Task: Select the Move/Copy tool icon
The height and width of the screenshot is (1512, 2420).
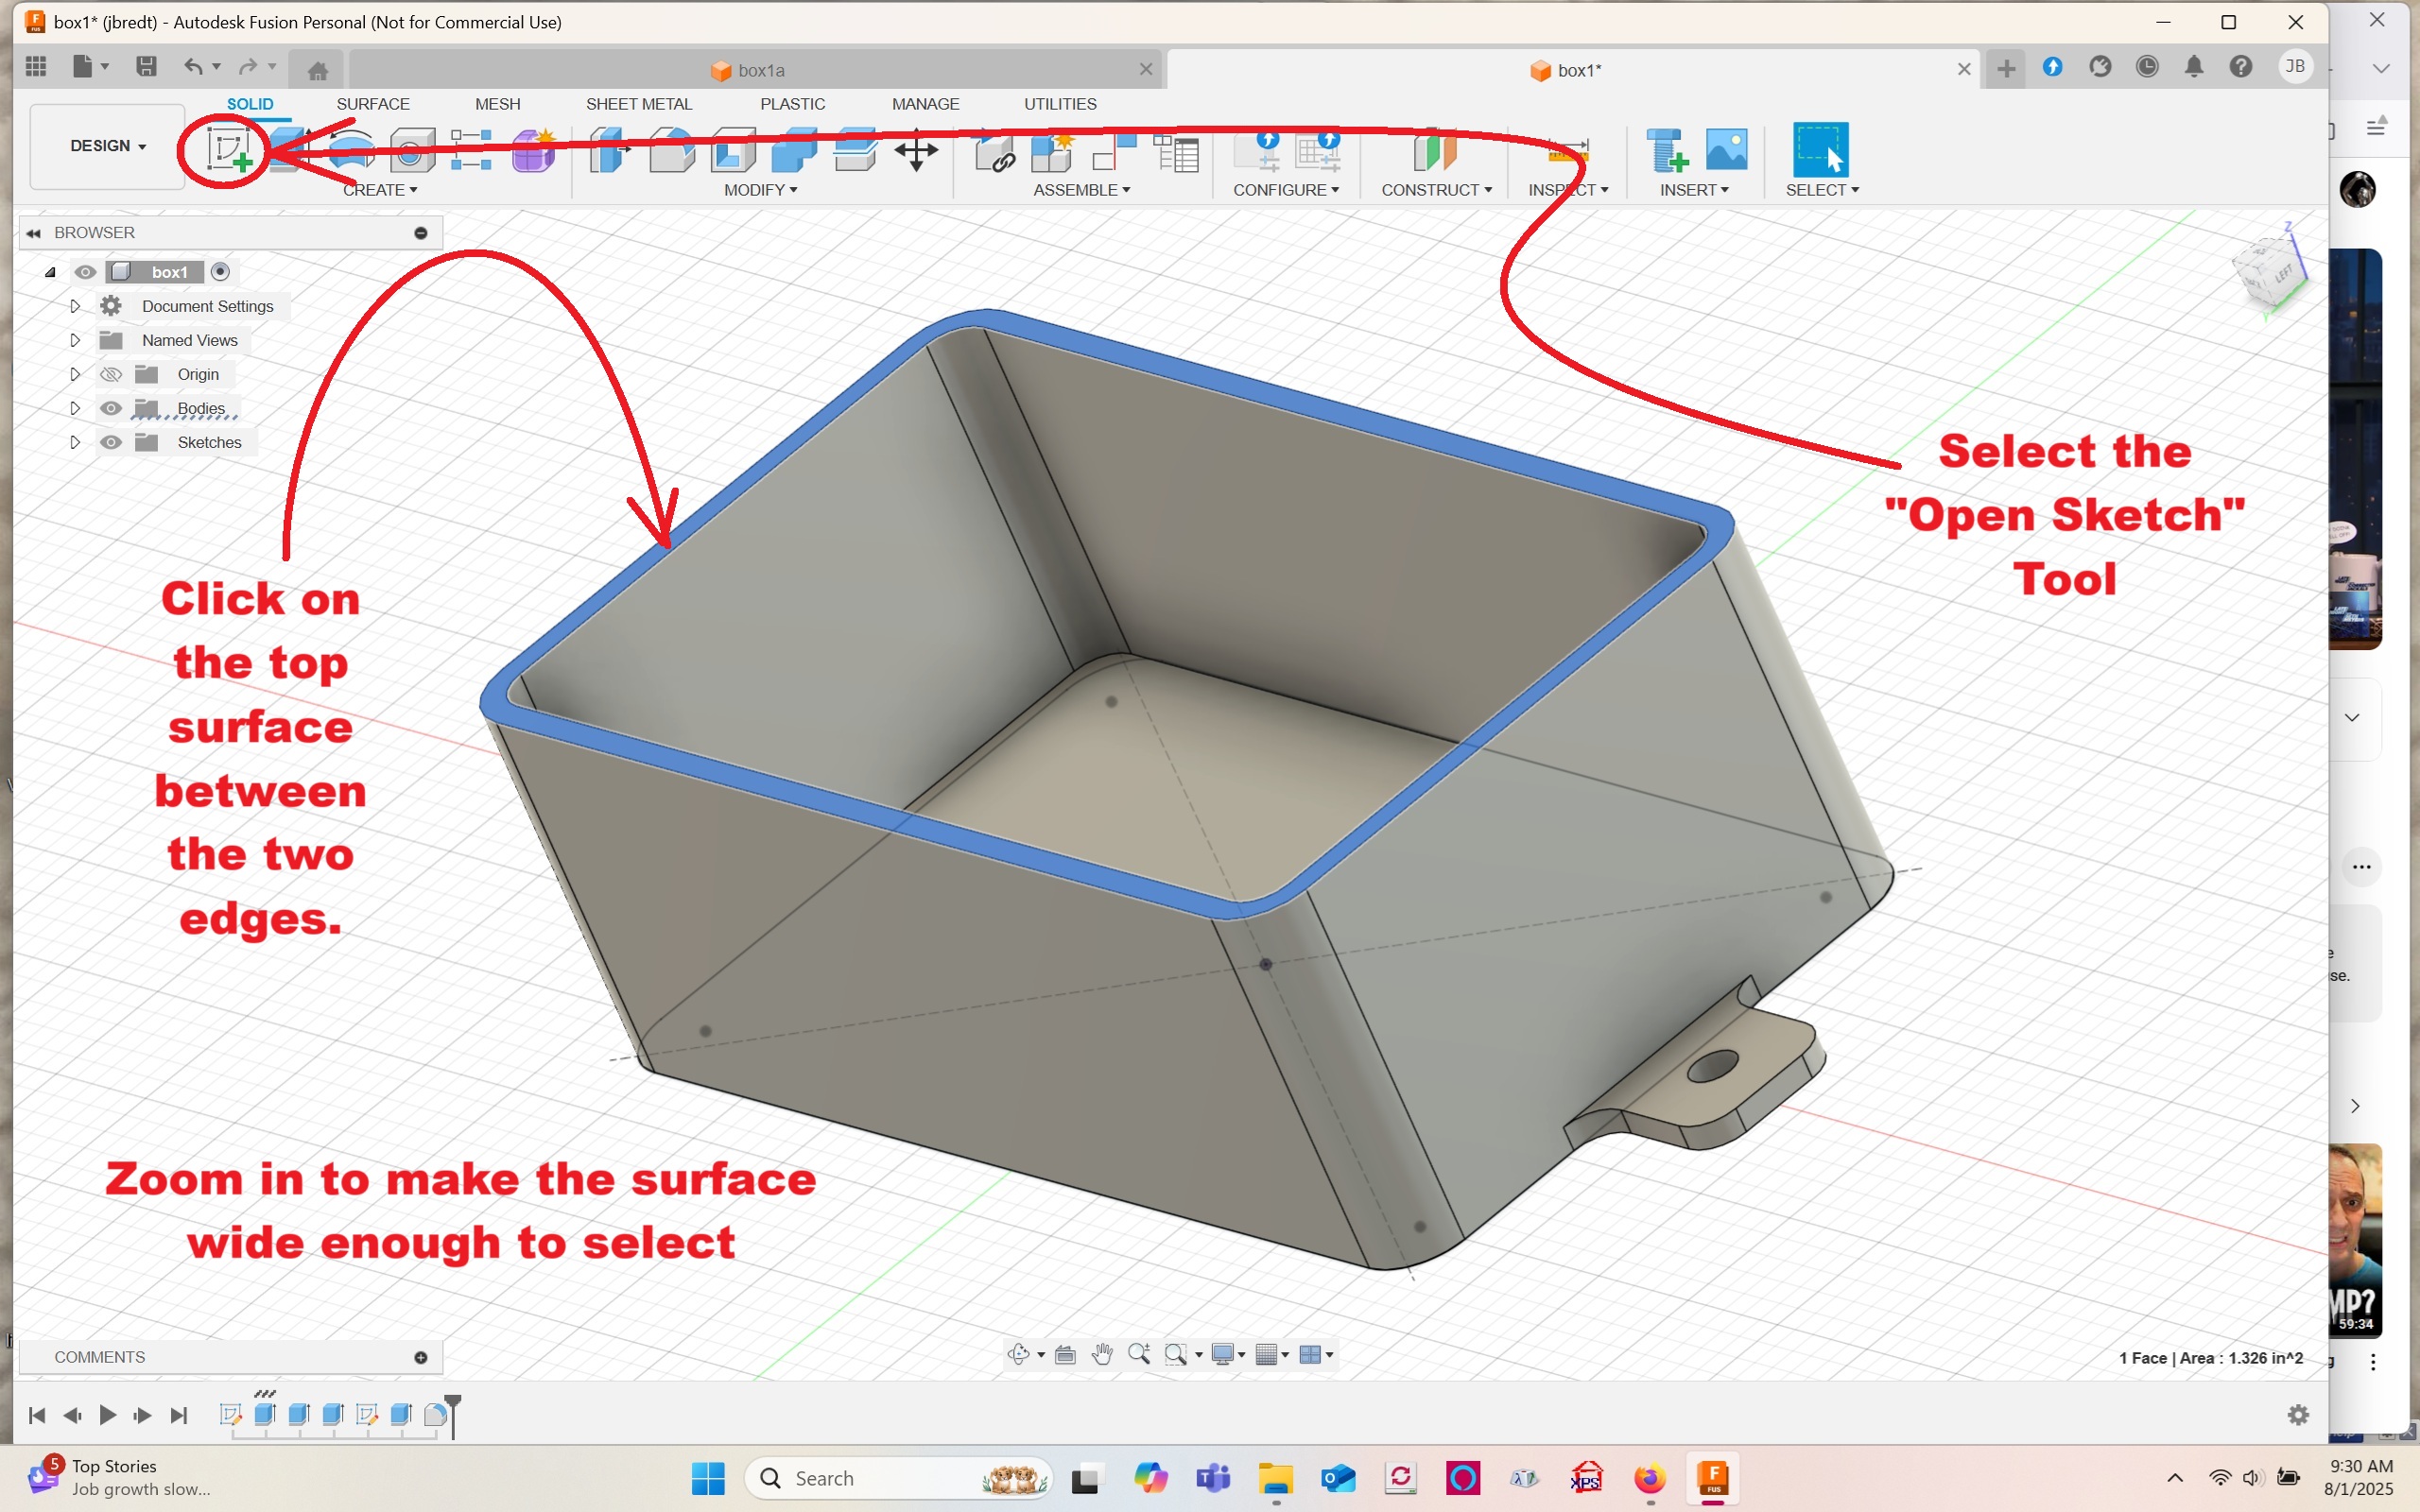Action: [x=915, y=152]
